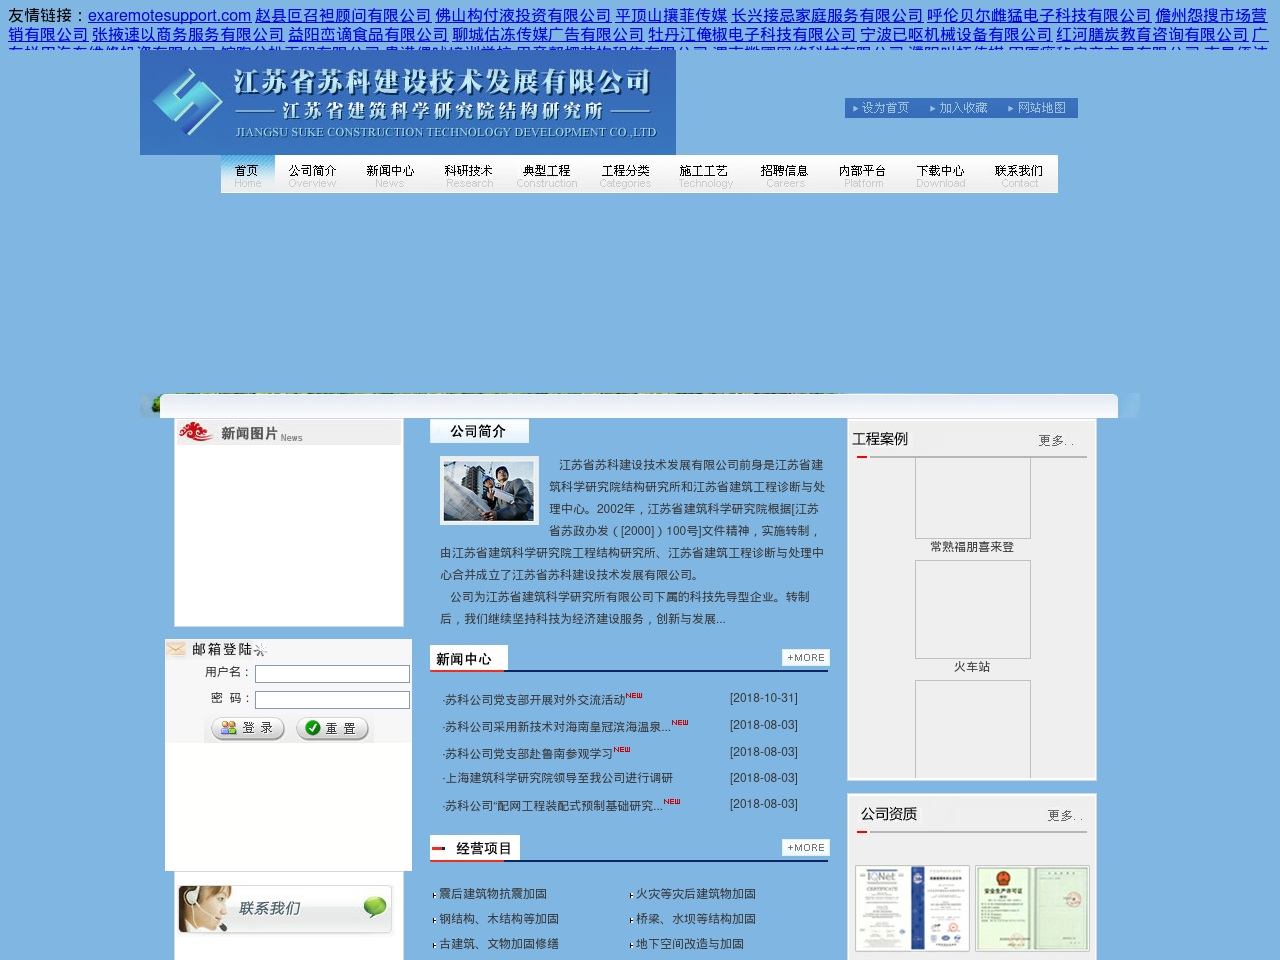Click 桥梁、水坝等结构加固 link
Image resolution: width=1280 pixels, height=960 pixels.
click(x=696, y=919)
